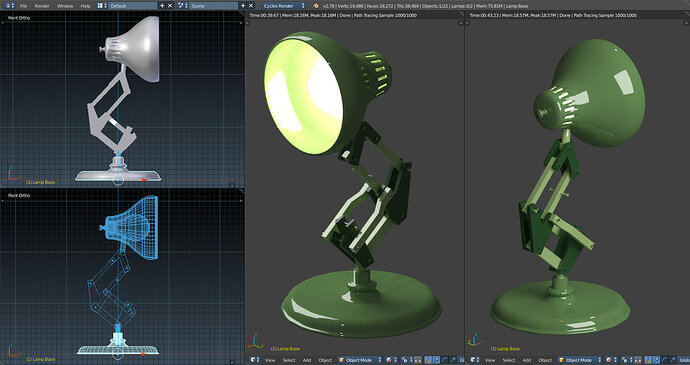The height and width of the screenshot is (365, 690).
Task: Click the Blender logo in the info bar
Action: 316,6
